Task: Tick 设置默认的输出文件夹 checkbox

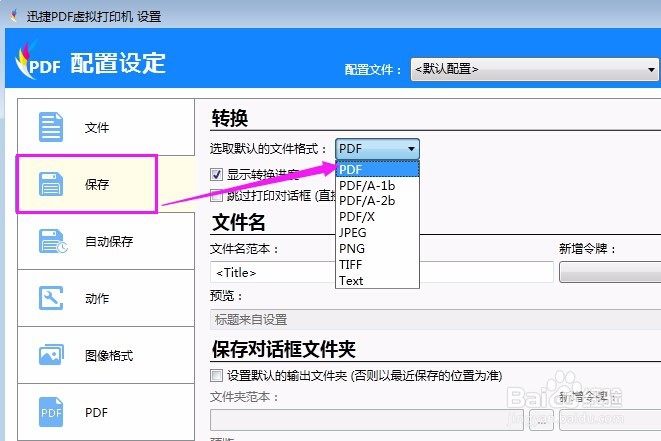Action: pos(216,375)
